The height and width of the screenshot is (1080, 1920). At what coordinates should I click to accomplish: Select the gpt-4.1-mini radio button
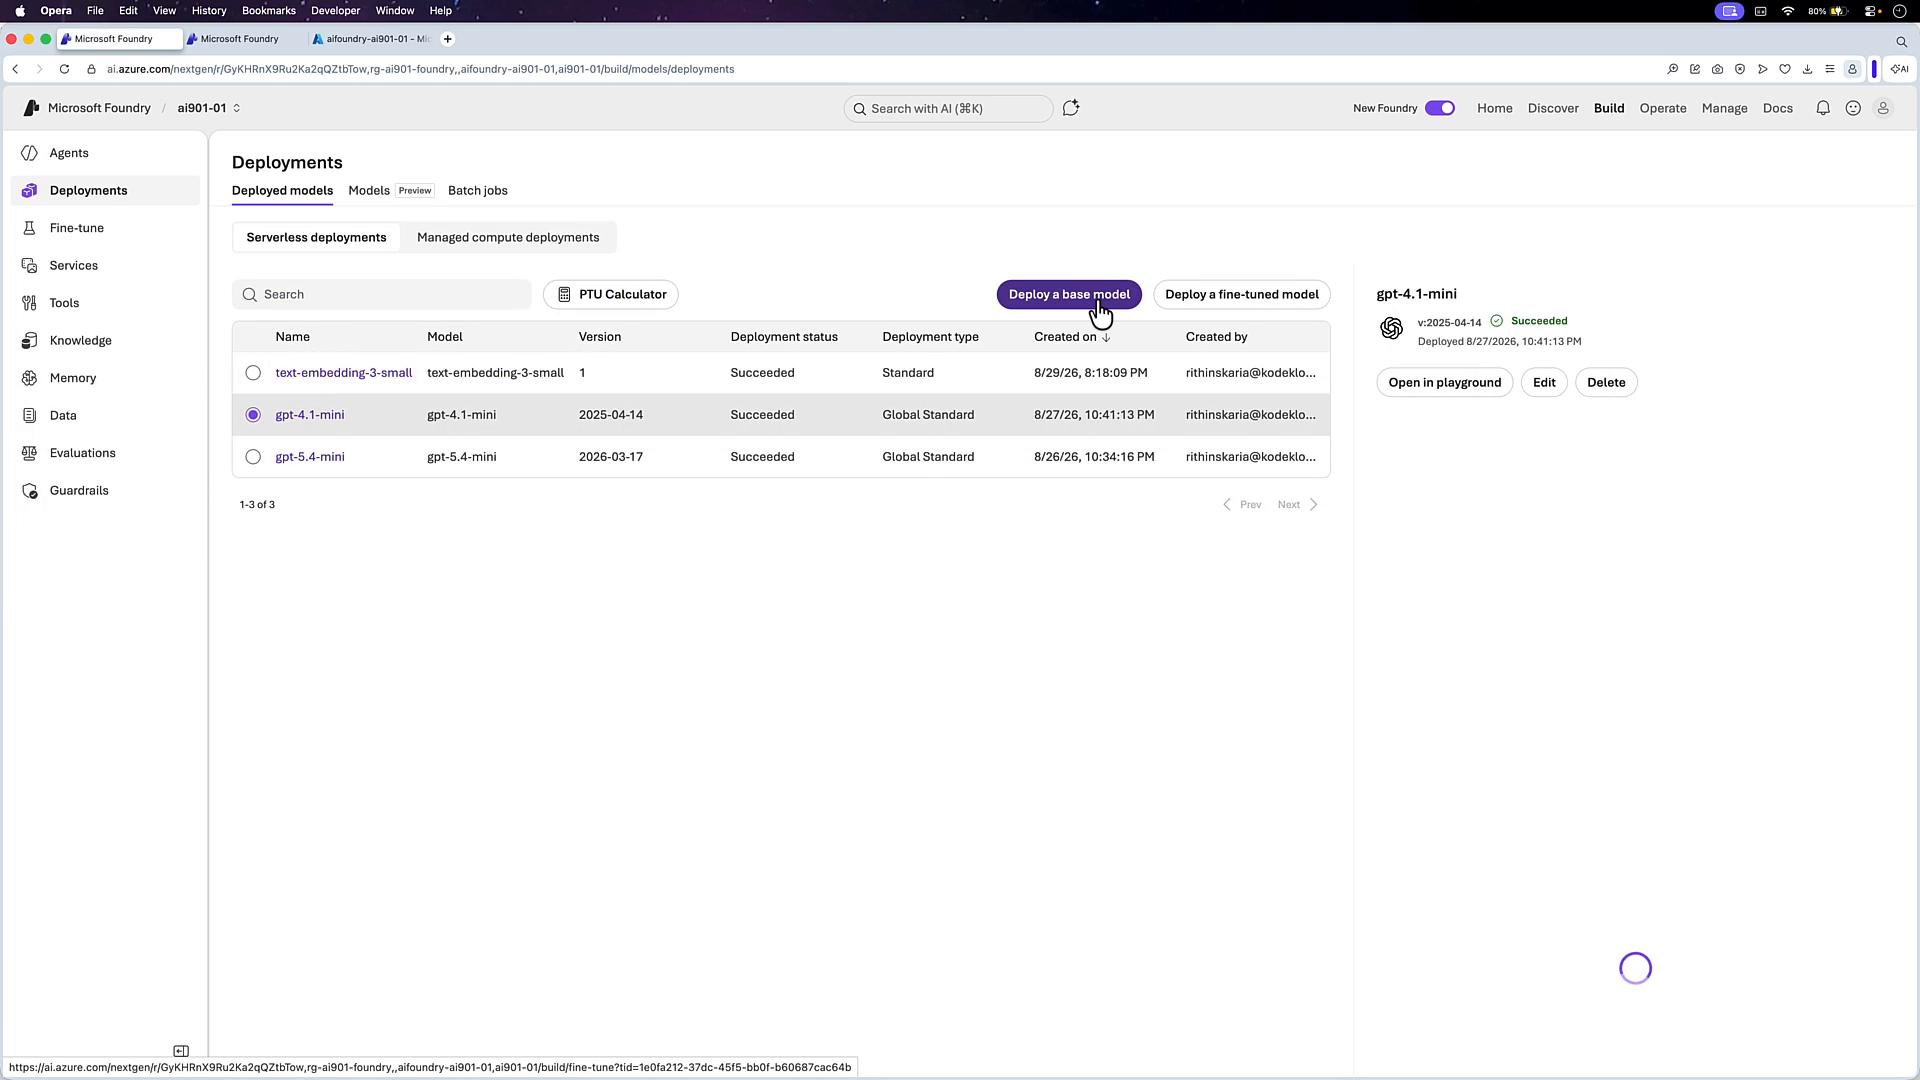coord(253,415)
